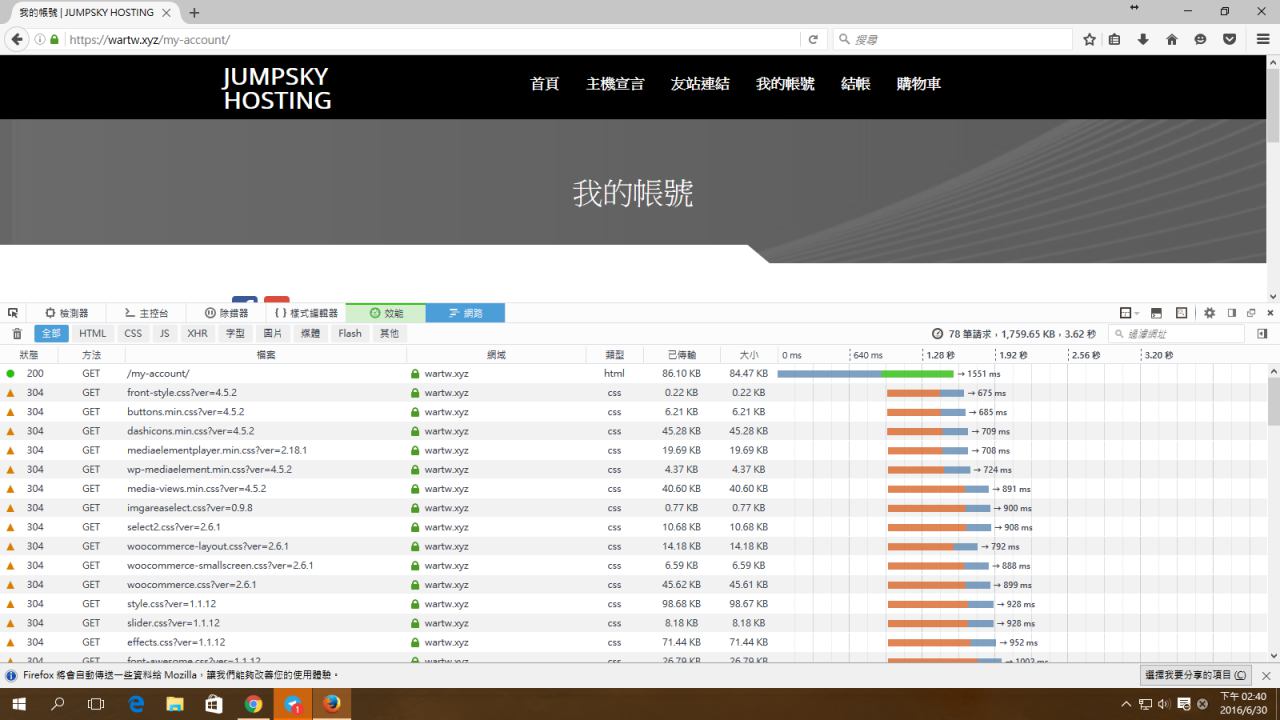Expand the network details side pane
This screenshot has height=720, width=1280.
[1262, 334]
